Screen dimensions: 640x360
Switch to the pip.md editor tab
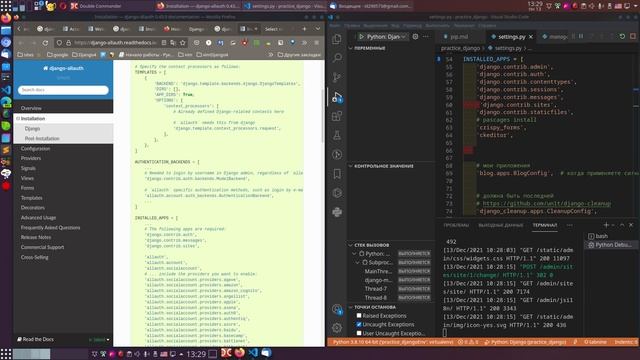click(x=458, y=37)
